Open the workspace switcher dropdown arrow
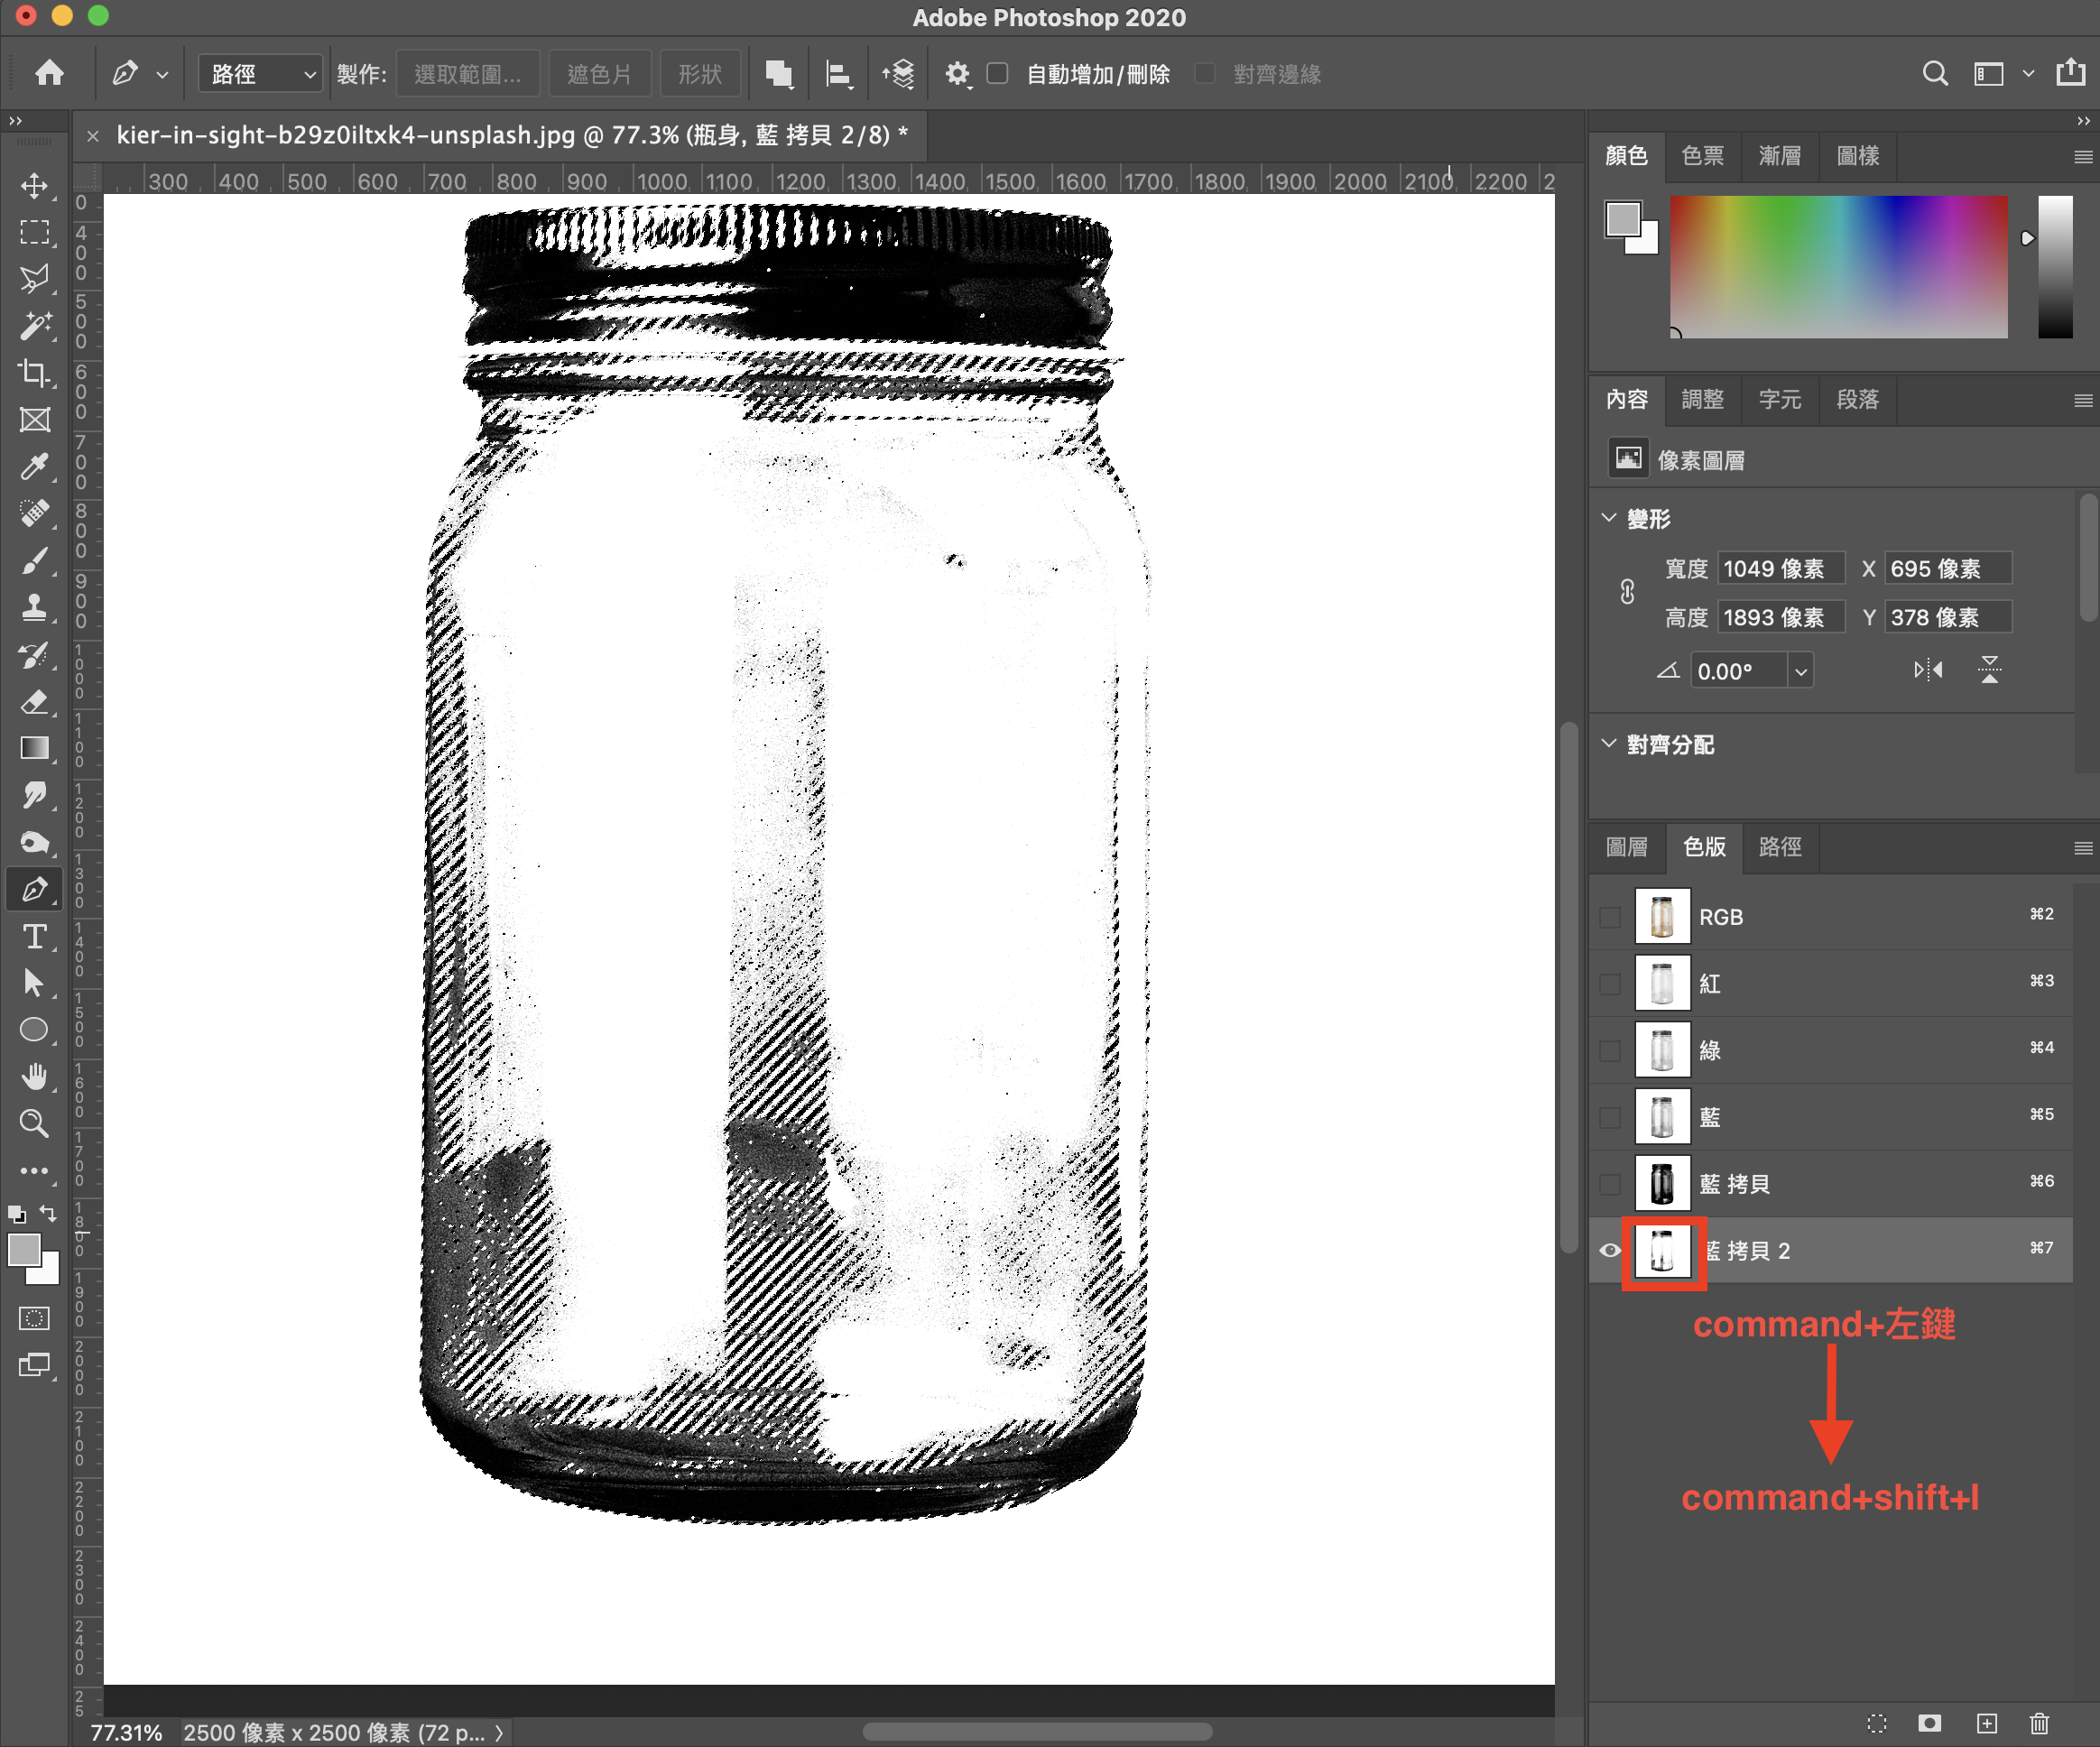 coord(2028,74)
